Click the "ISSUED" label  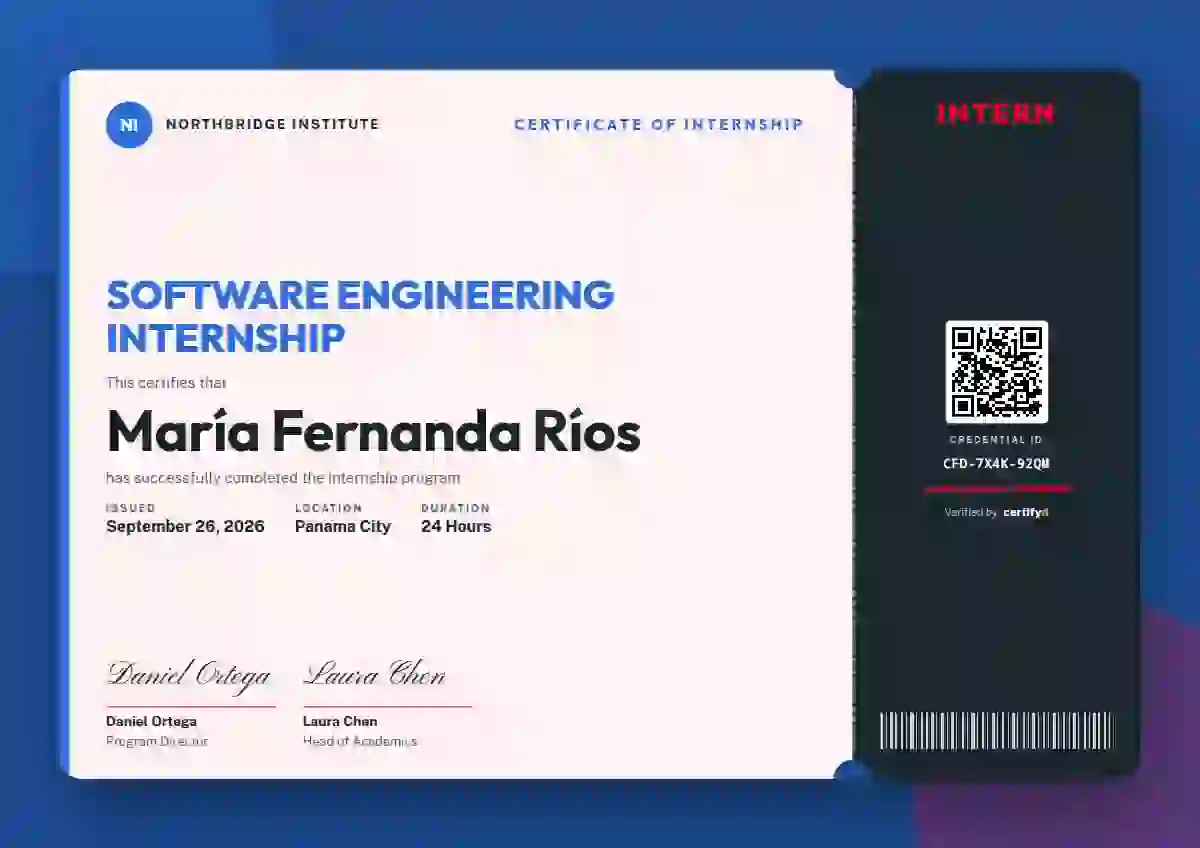131,508
